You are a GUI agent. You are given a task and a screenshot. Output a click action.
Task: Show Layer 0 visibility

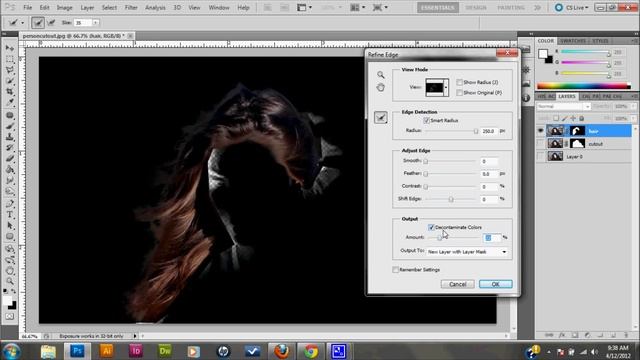[540, 156]
